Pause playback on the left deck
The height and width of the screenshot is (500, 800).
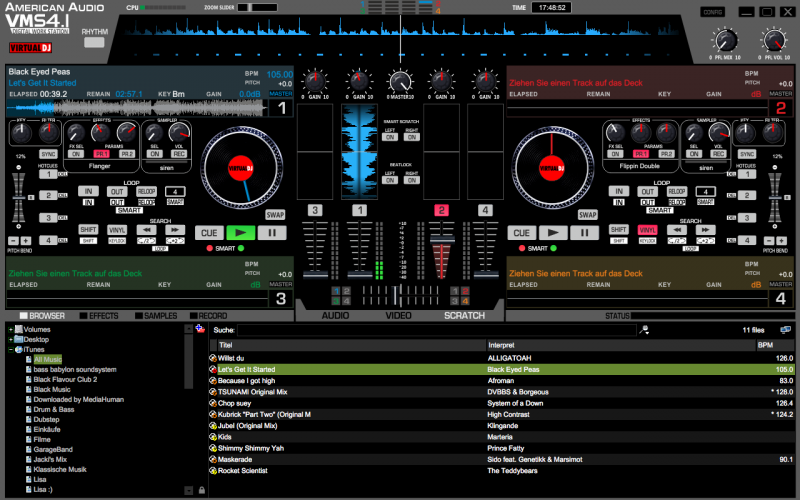click(x=271, y=232)
